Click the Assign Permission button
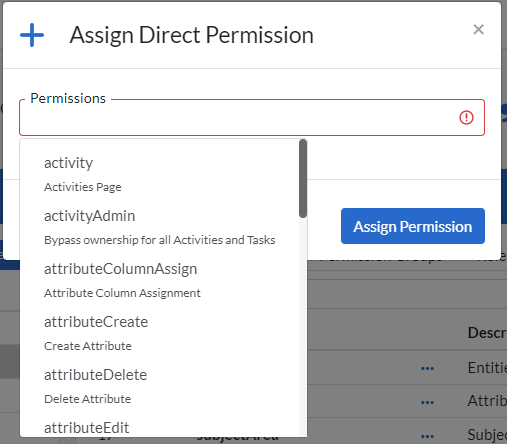 (413, 226)
